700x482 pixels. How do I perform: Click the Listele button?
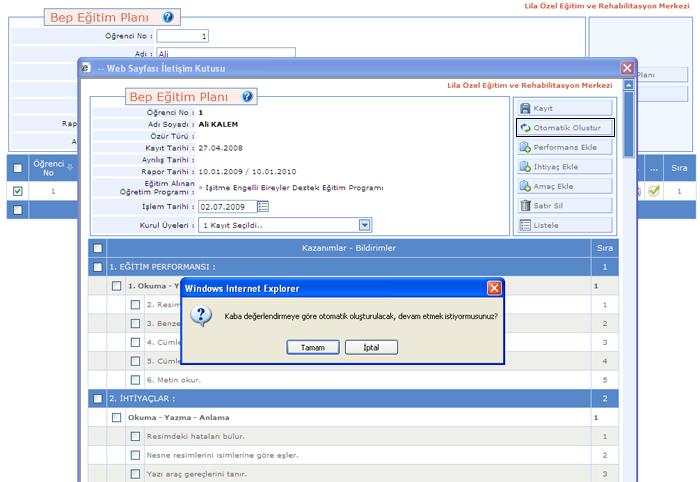click(564, 226)
